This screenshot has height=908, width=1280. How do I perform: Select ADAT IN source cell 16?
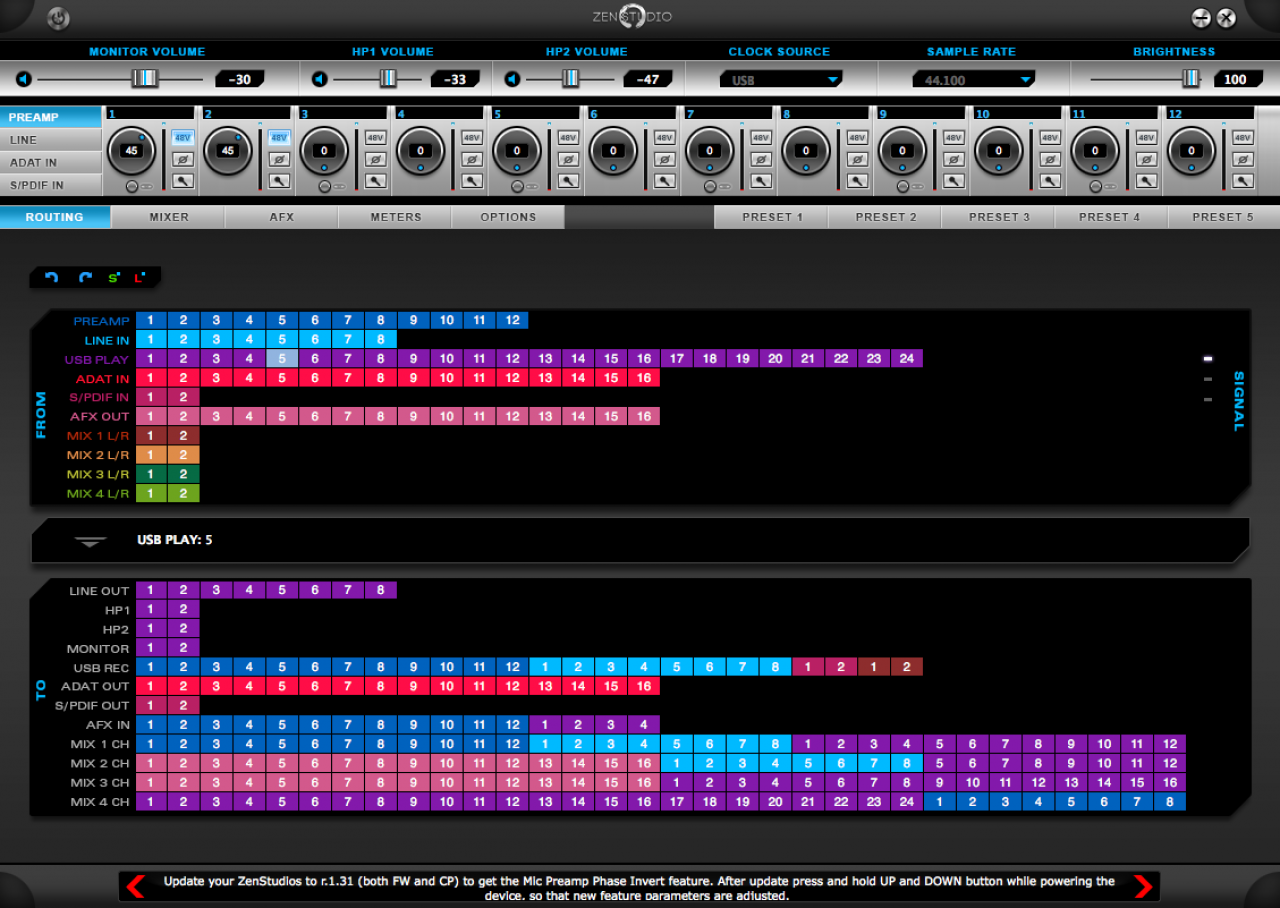click(643, 378)
